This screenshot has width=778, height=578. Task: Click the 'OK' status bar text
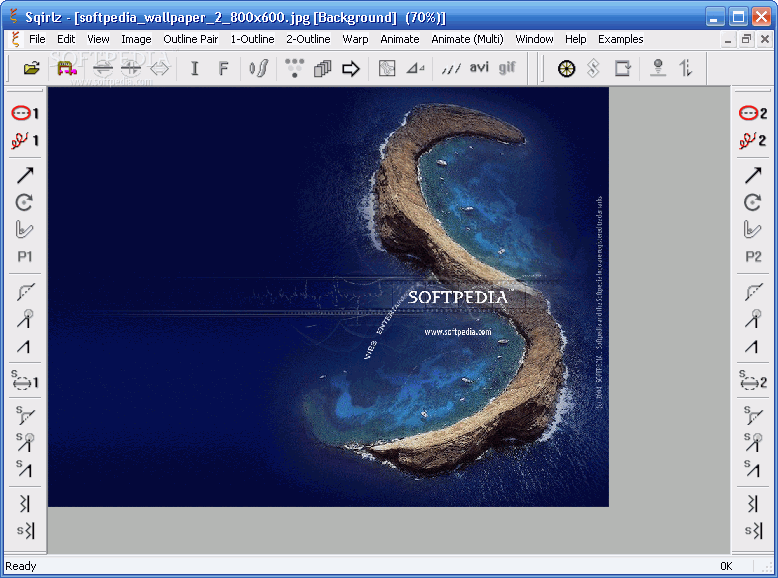(726, 566)
